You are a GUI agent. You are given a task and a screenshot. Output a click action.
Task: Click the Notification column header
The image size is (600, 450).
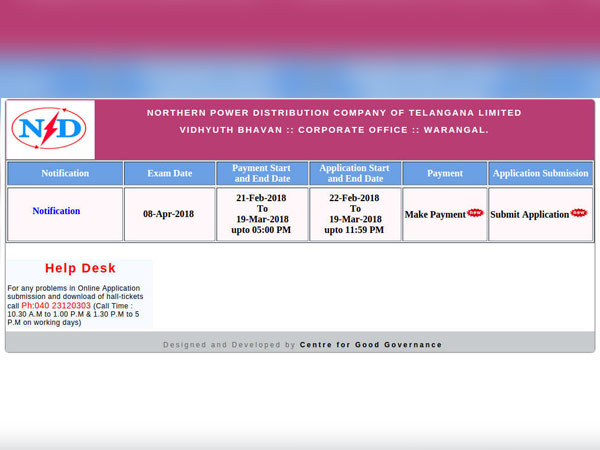65,173
